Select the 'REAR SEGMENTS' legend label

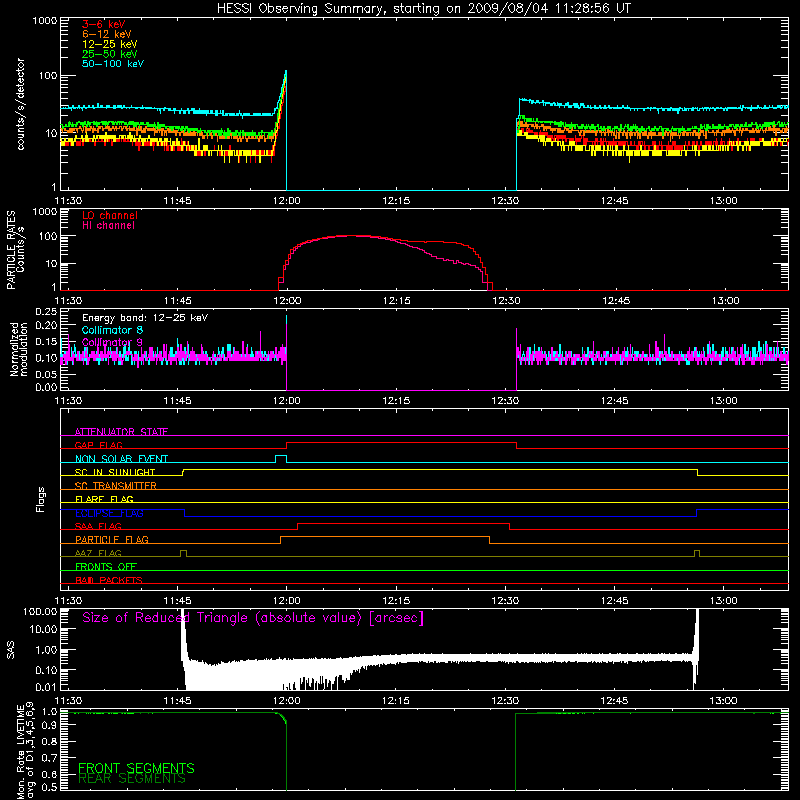point(132,779)
